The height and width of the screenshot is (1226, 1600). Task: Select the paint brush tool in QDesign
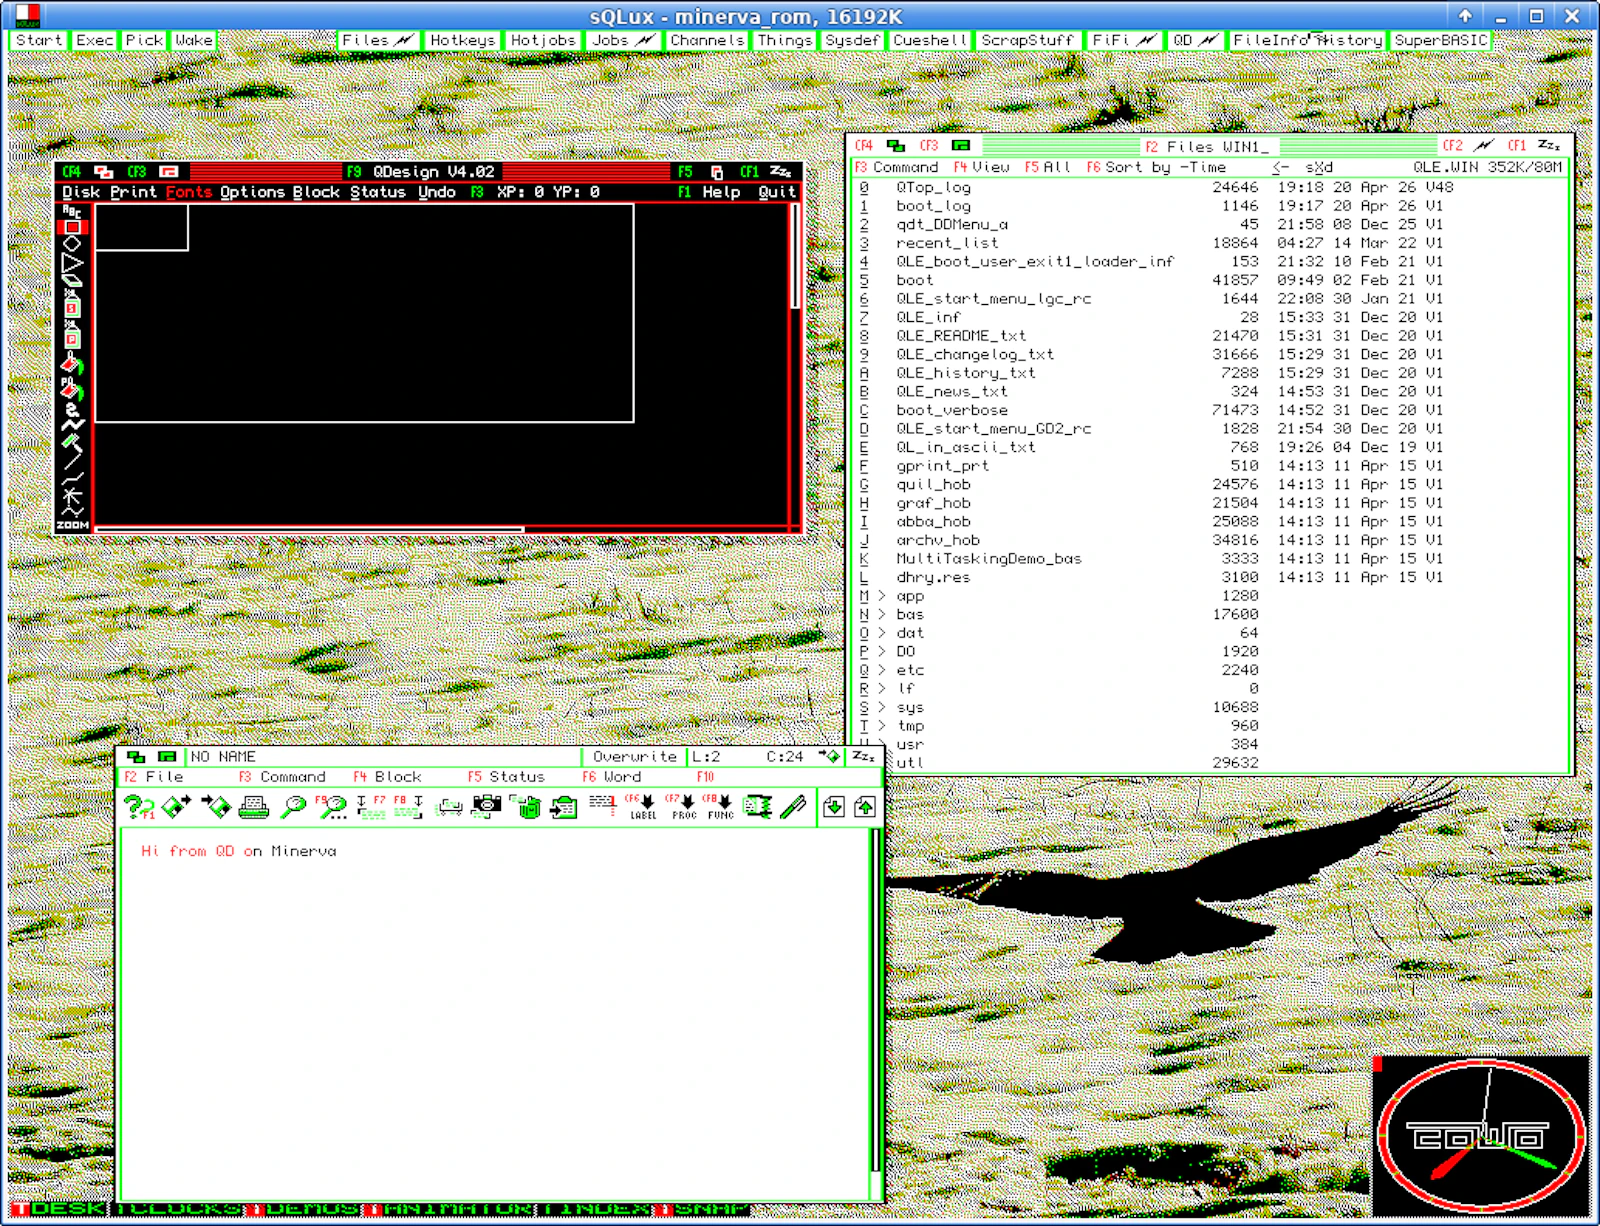72,441
